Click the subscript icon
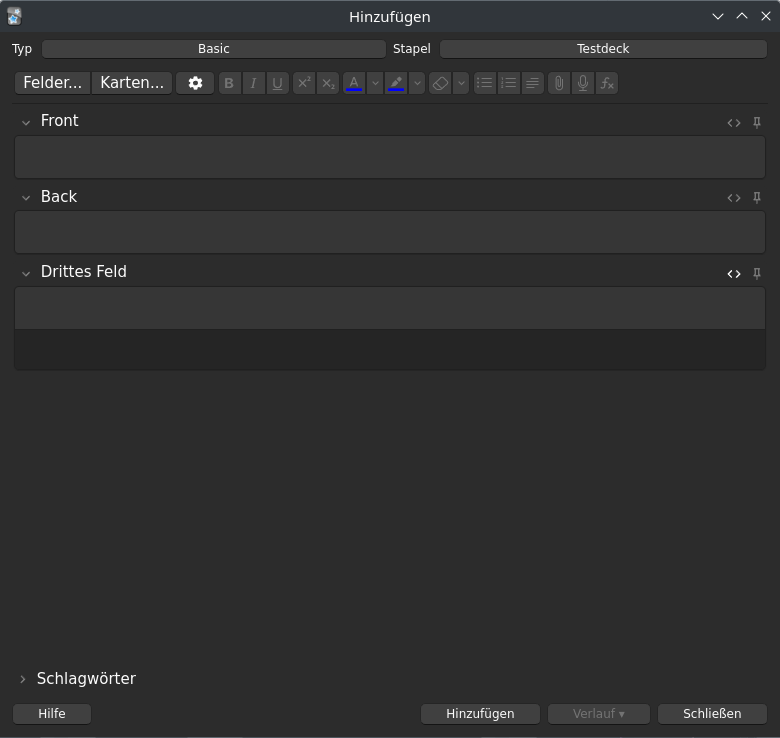The width and height of the screenshot is (780, 738). coord(328,83)
